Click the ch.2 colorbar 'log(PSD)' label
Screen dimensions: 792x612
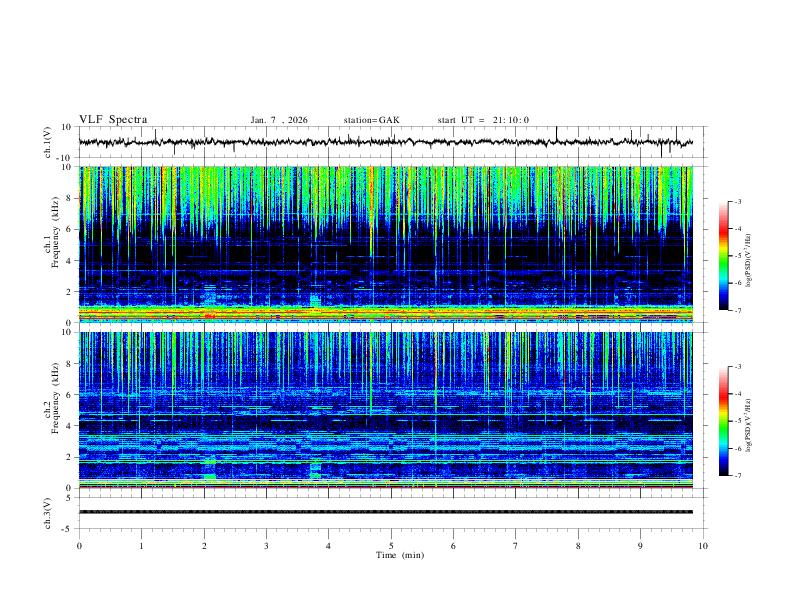pos(749,426)
